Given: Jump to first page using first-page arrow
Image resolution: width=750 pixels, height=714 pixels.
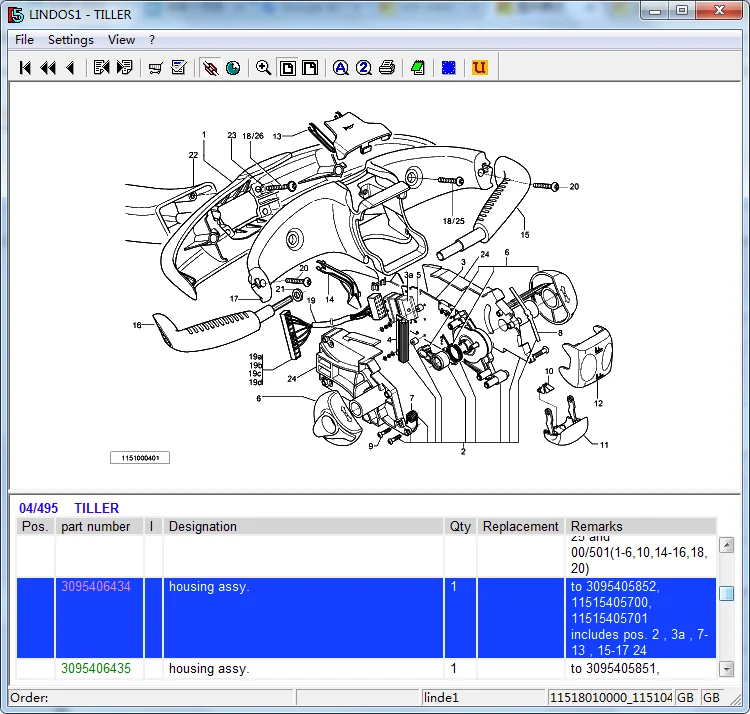Looking at the screenshot, I should coord(26,68).
